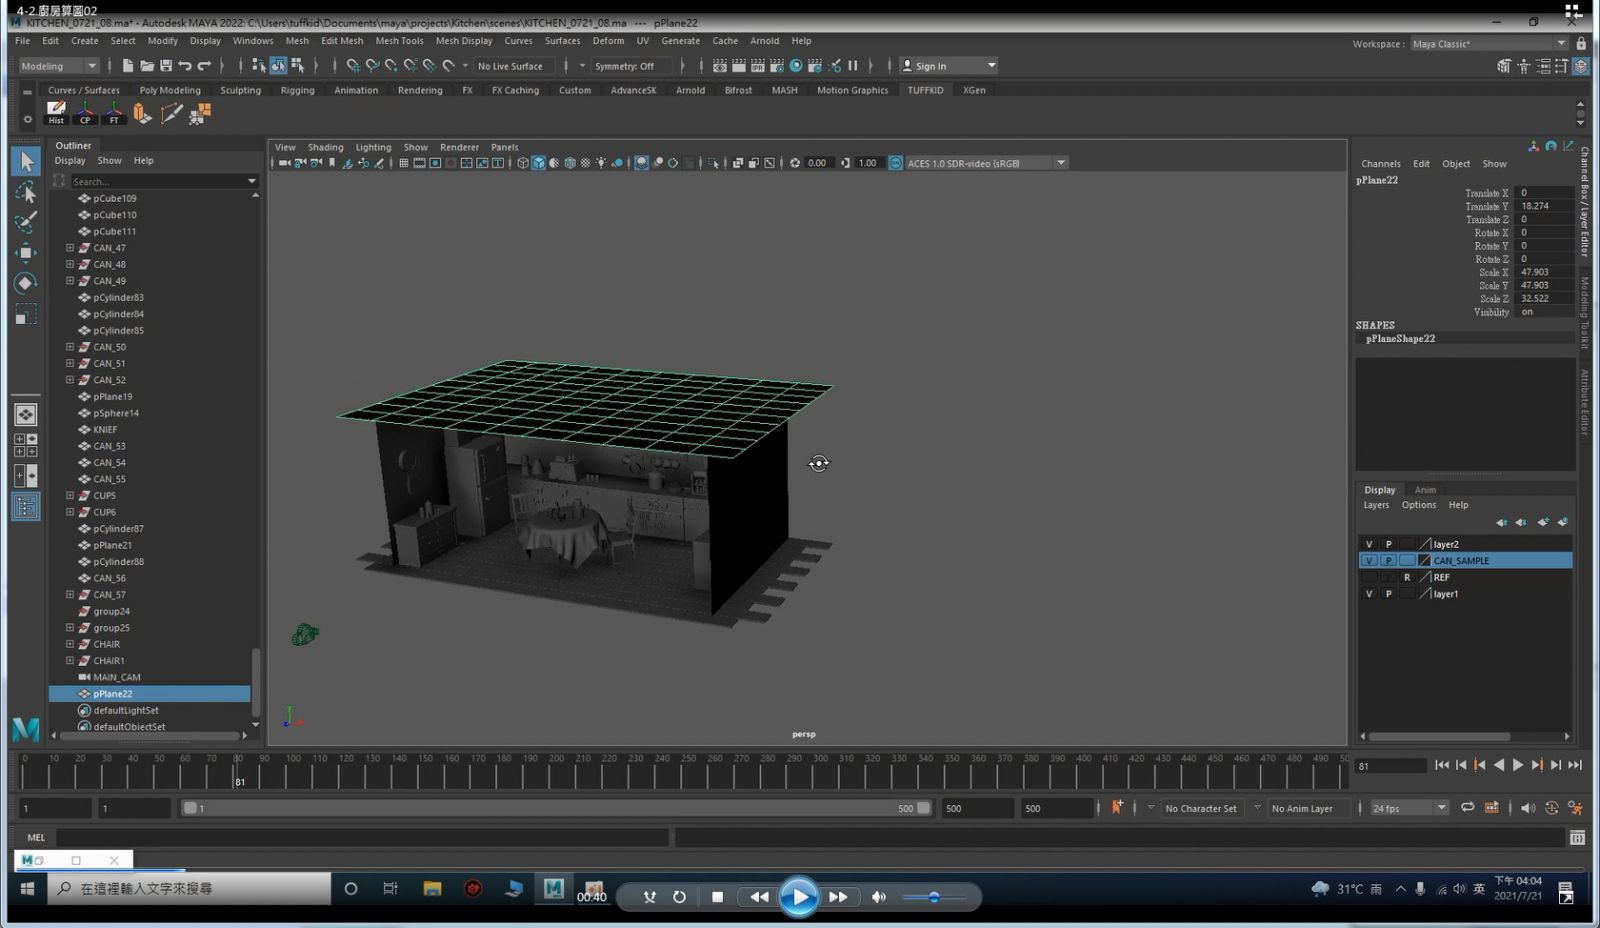The height and width of the screenshot is (928, 1600).
Task: Expand the CHAIR group in Outliner
Action: (x=70, y=644)
